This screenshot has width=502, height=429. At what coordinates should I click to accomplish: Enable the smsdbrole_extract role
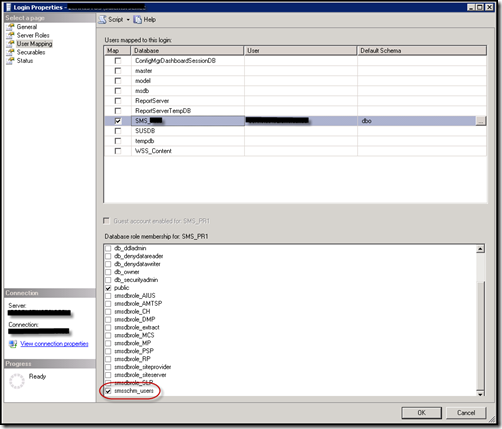pyautogui.click(x=108, y=327)
